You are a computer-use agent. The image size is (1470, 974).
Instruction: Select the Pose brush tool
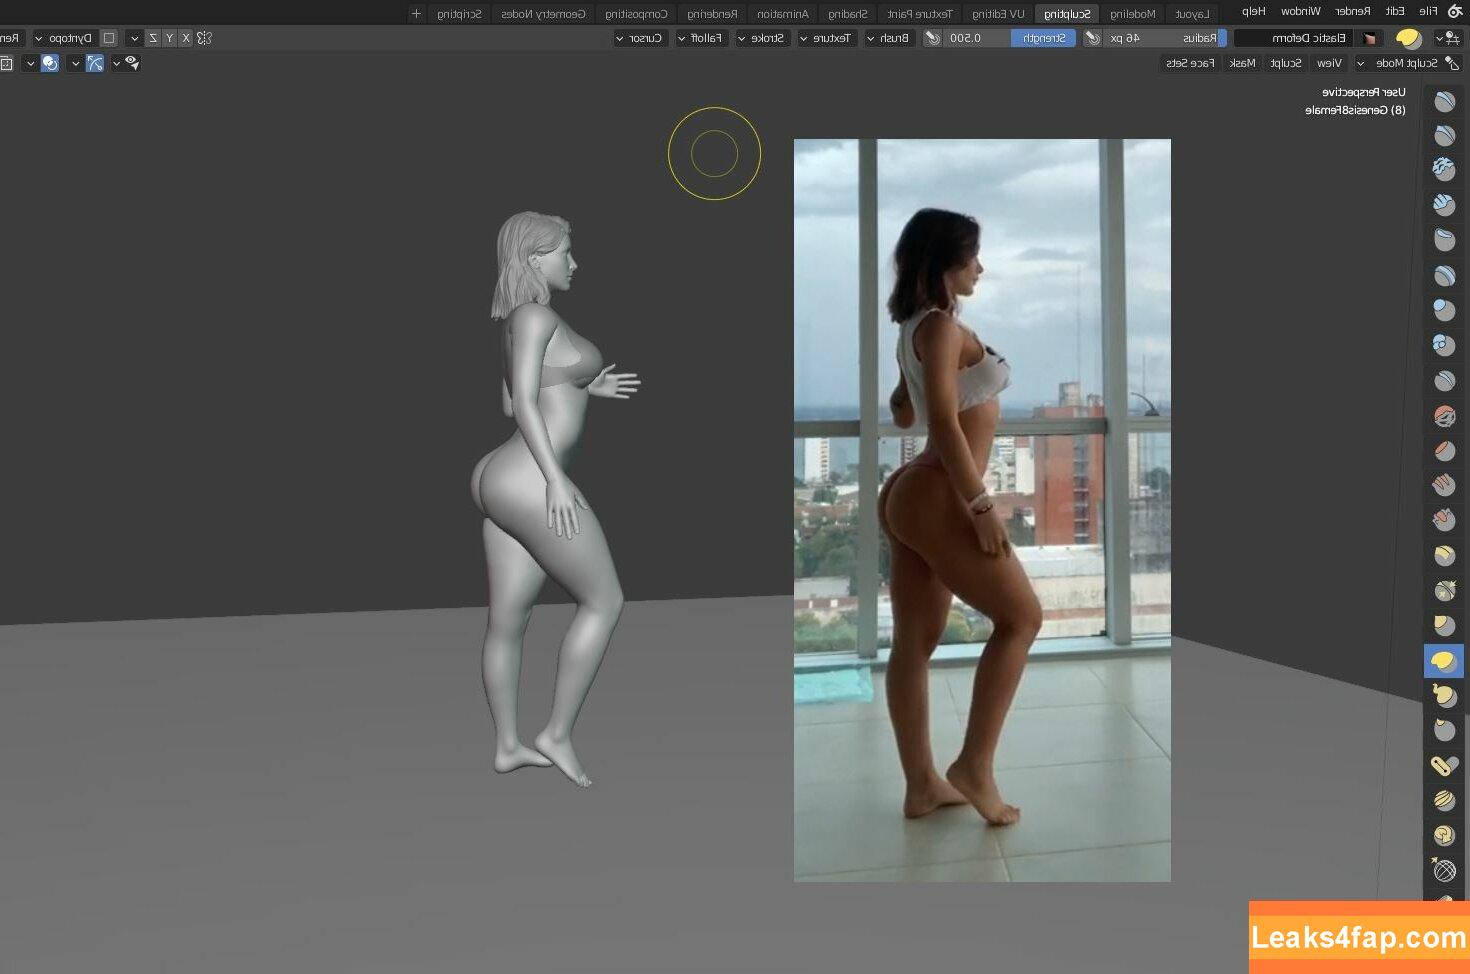1444,766
